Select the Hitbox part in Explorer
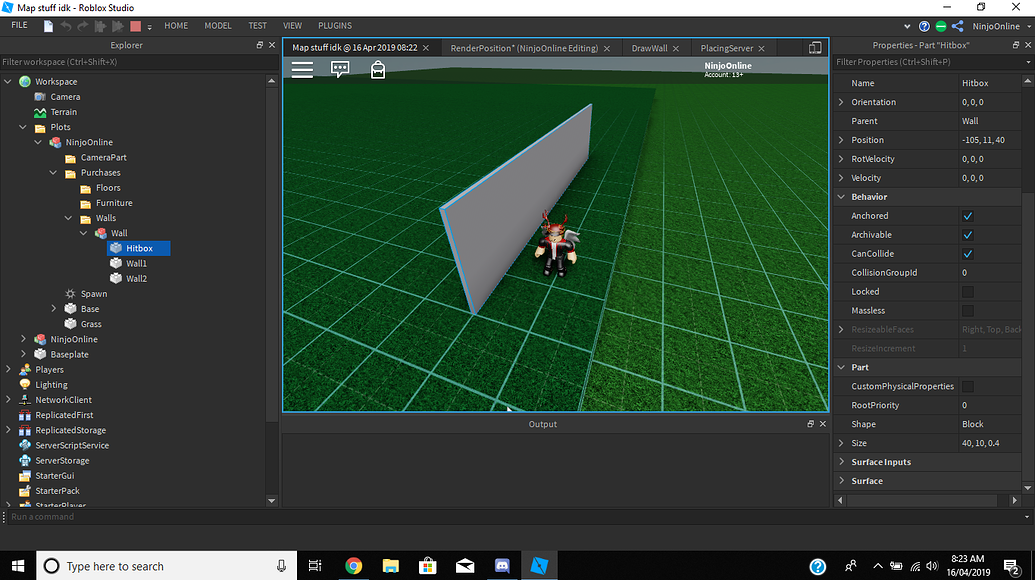Screen dimensions: 1035x580 [x=138, y=247]
